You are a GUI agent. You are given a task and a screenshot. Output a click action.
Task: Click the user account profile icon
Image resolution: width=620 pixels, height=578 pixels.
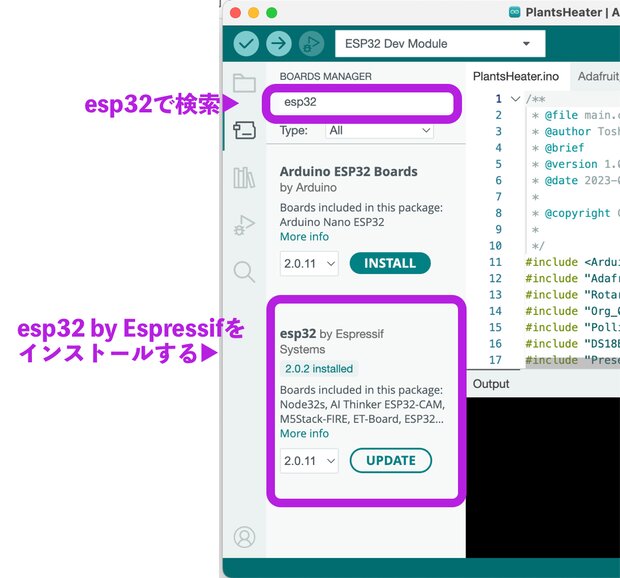pos(244,537)
